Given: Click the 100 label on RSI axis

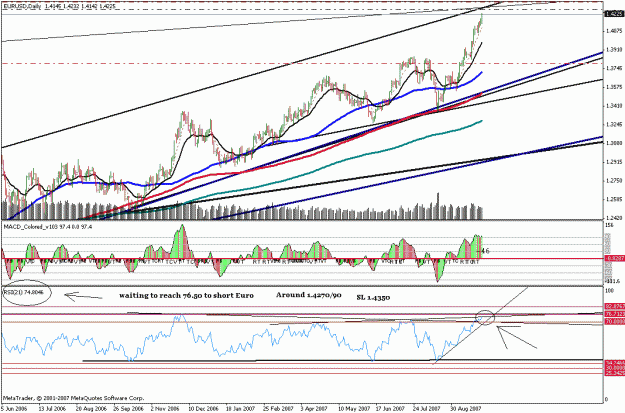Looking at the screenshot, I should pos(609,291).
